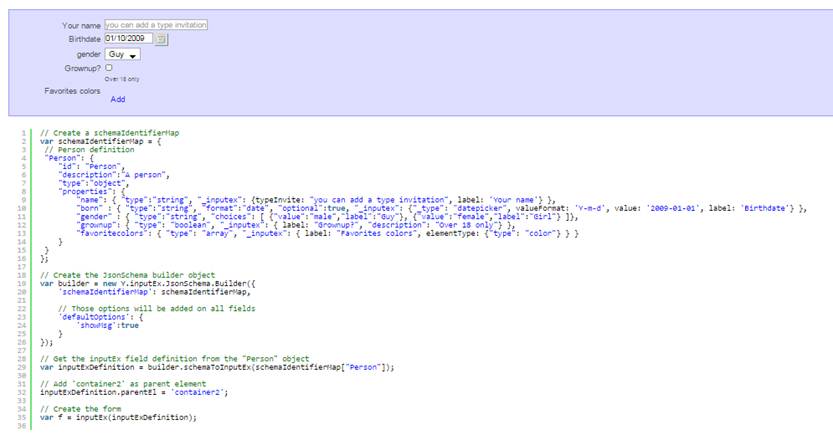Viewport: 833px width, 435px height.
Task: Tick the Grownup? checkbox
Action: (x=109, y=68)
